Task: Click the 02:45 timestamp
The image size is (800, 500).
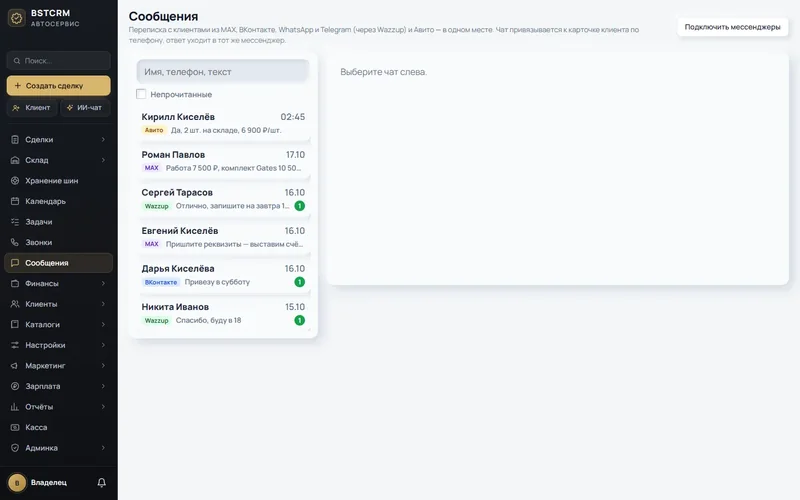Action: pos(293,117)
